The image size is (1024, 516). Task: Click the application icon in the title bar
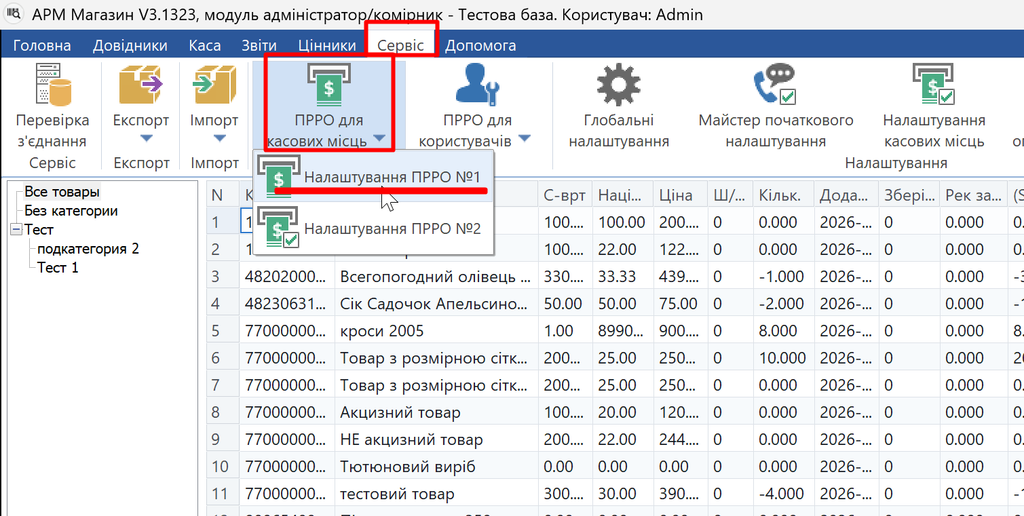tap(14, 14)
